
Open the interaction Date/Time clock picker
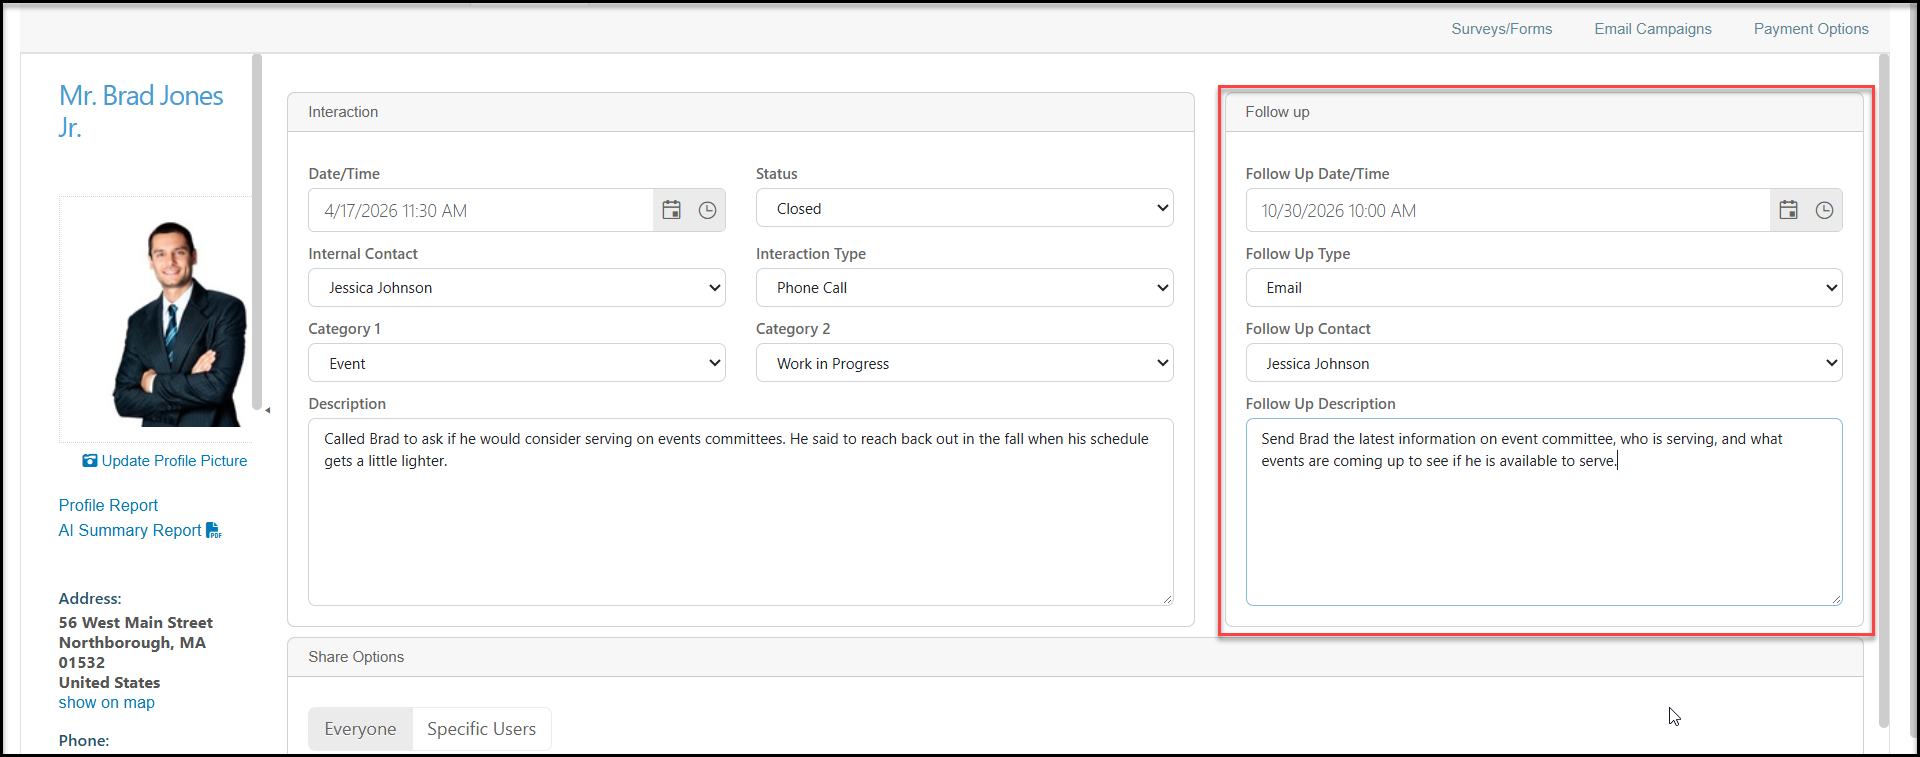(707, 210)
